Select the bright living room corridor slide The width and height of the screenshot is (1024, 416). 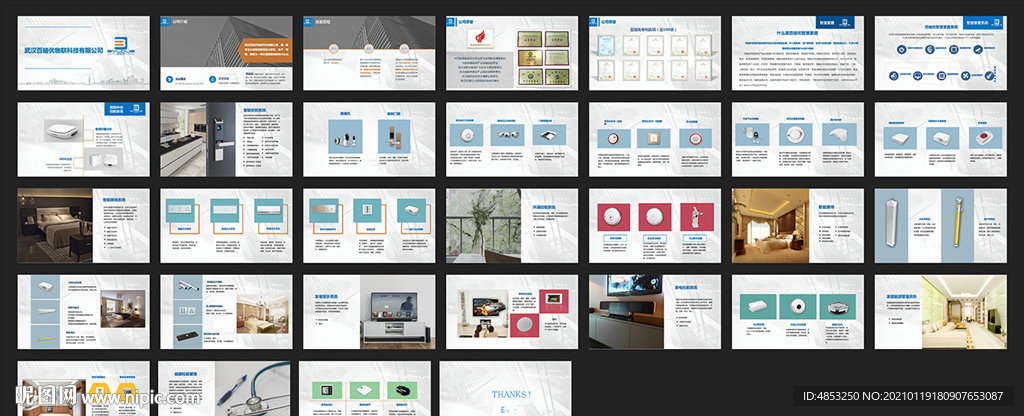pos(940,311)
